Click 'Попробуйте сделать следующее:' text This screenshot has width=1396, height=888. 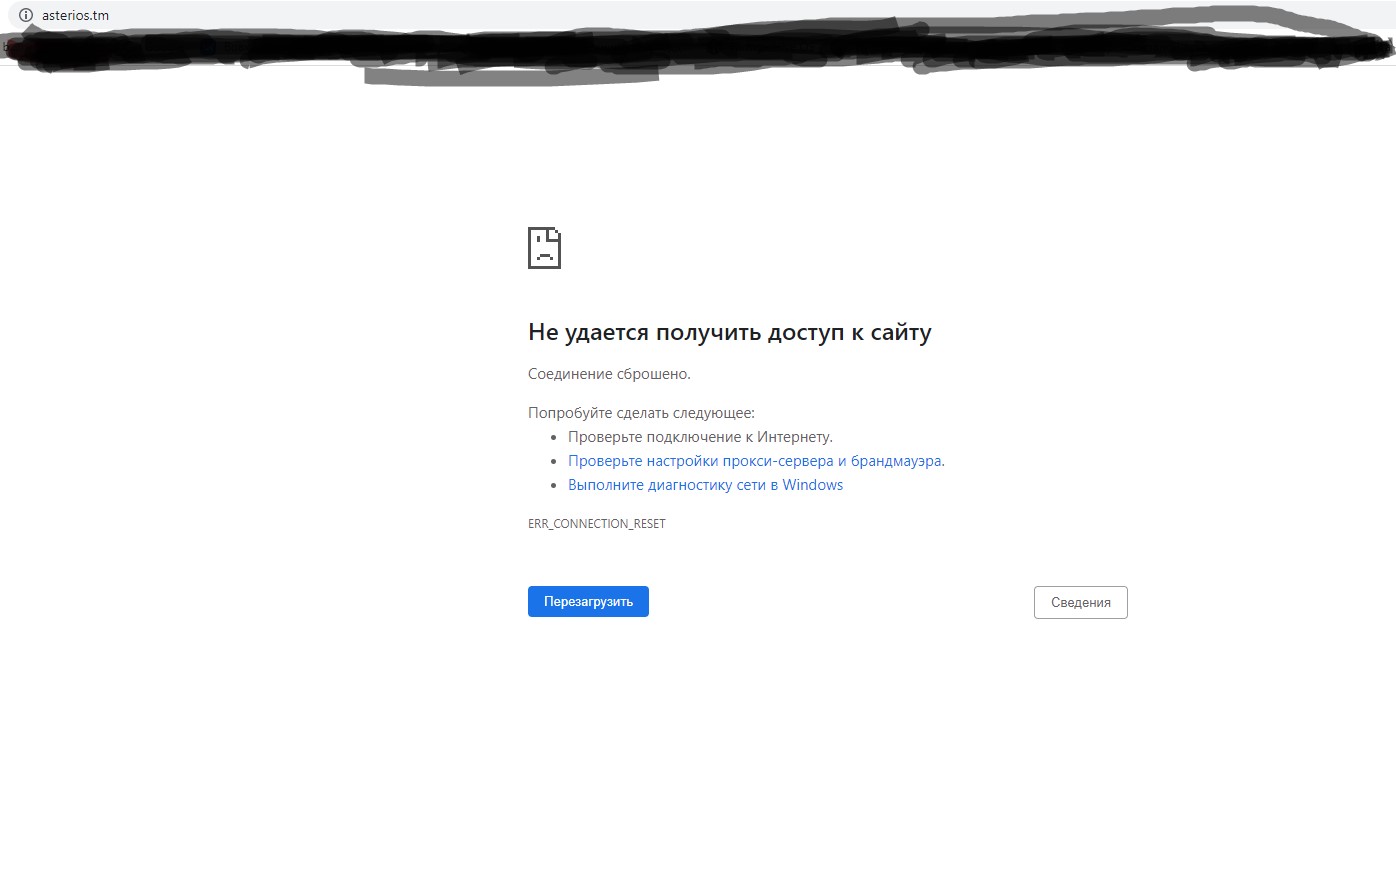(641, 413)
